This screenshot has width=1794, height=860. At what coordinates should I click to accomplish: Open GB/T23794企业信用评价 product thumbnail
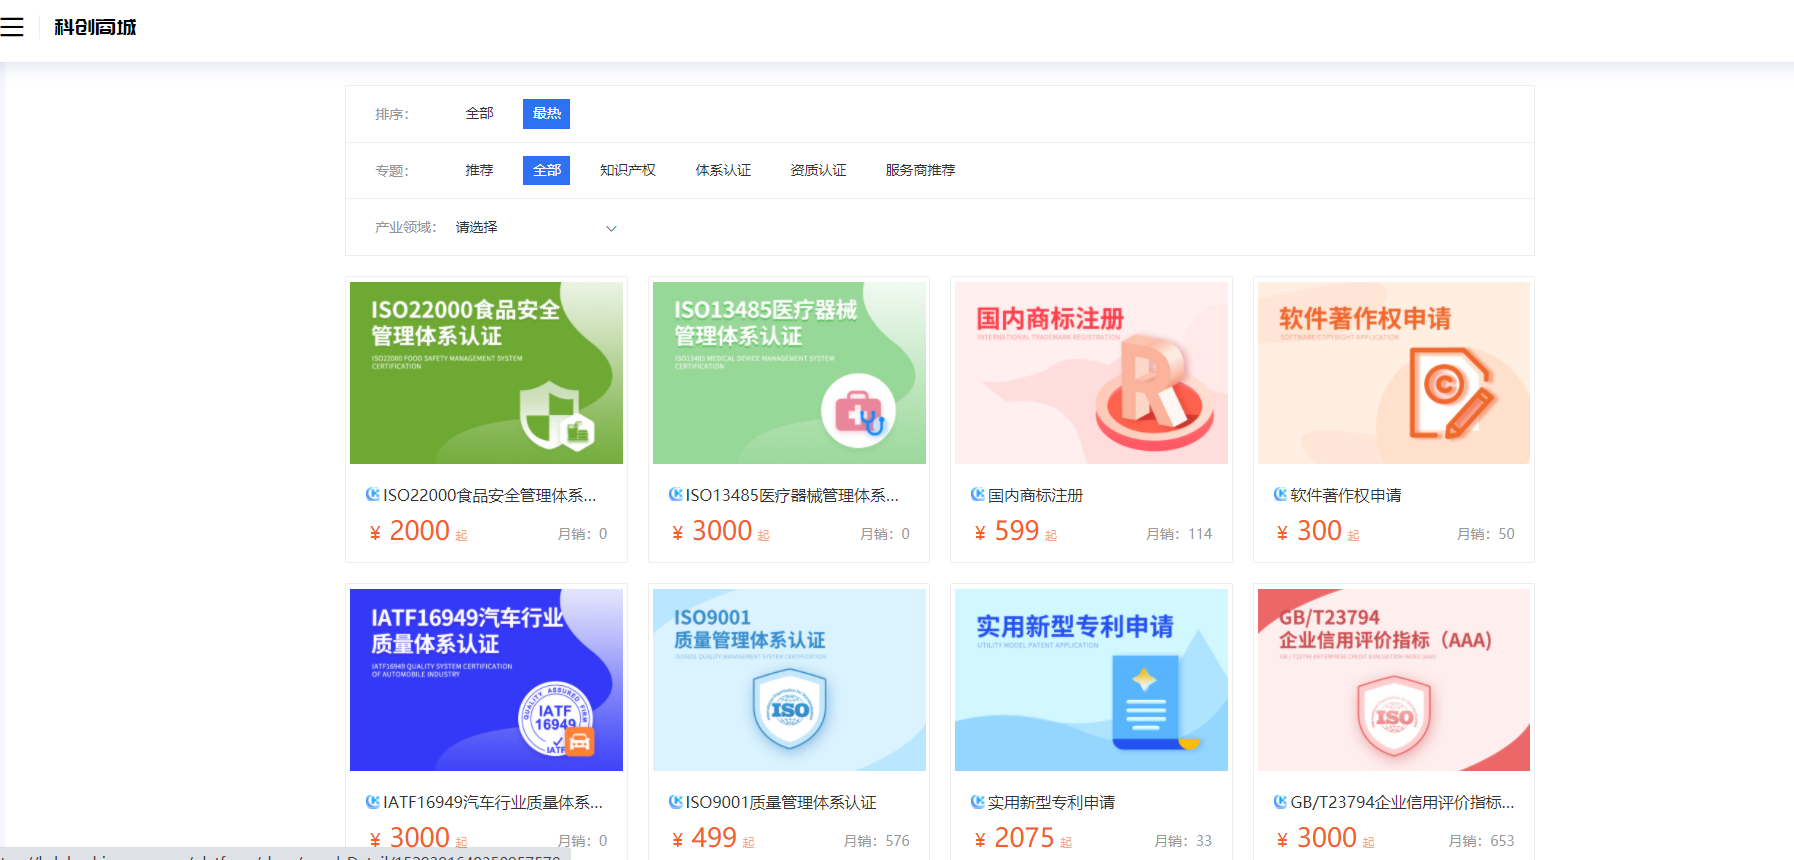tap(1394, 680)
